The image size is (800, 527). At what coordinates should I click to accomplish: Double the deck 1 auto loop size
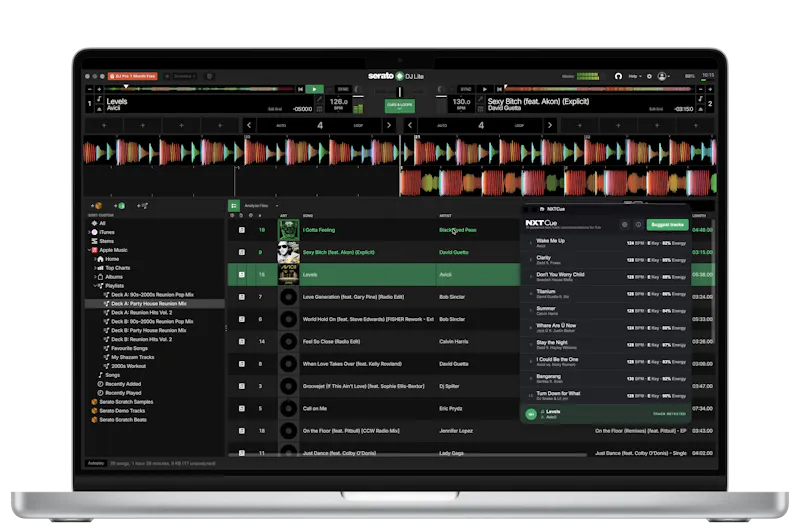pyautogui.click(x=389, y=125)
